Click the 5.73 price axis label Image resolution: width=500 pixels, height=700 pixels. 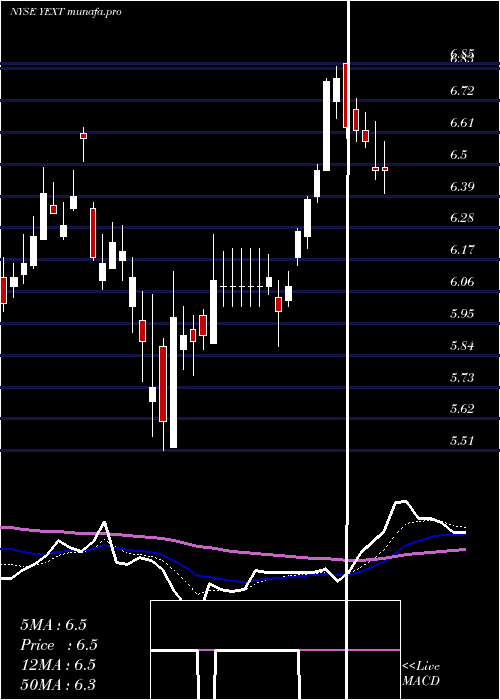click(462, 378)
